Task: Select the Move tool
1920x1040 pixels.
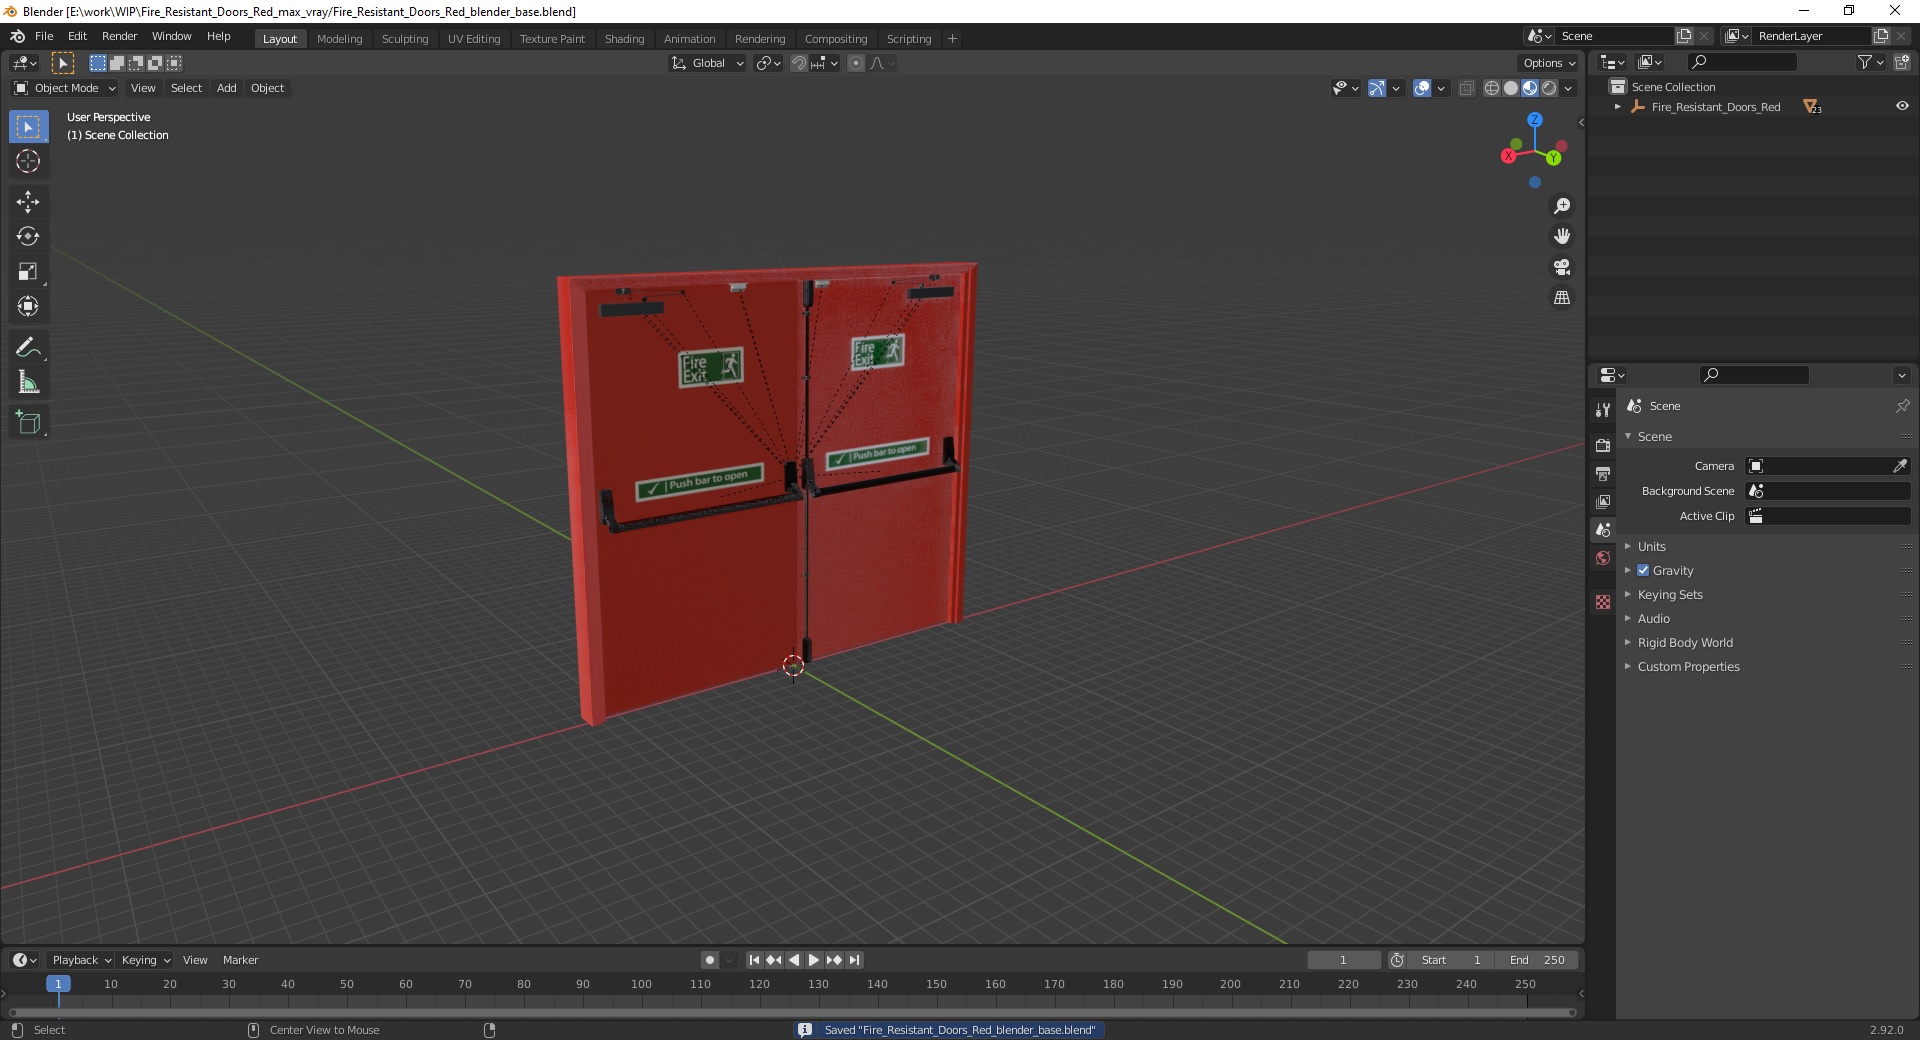Action: (x=28, y=202)
